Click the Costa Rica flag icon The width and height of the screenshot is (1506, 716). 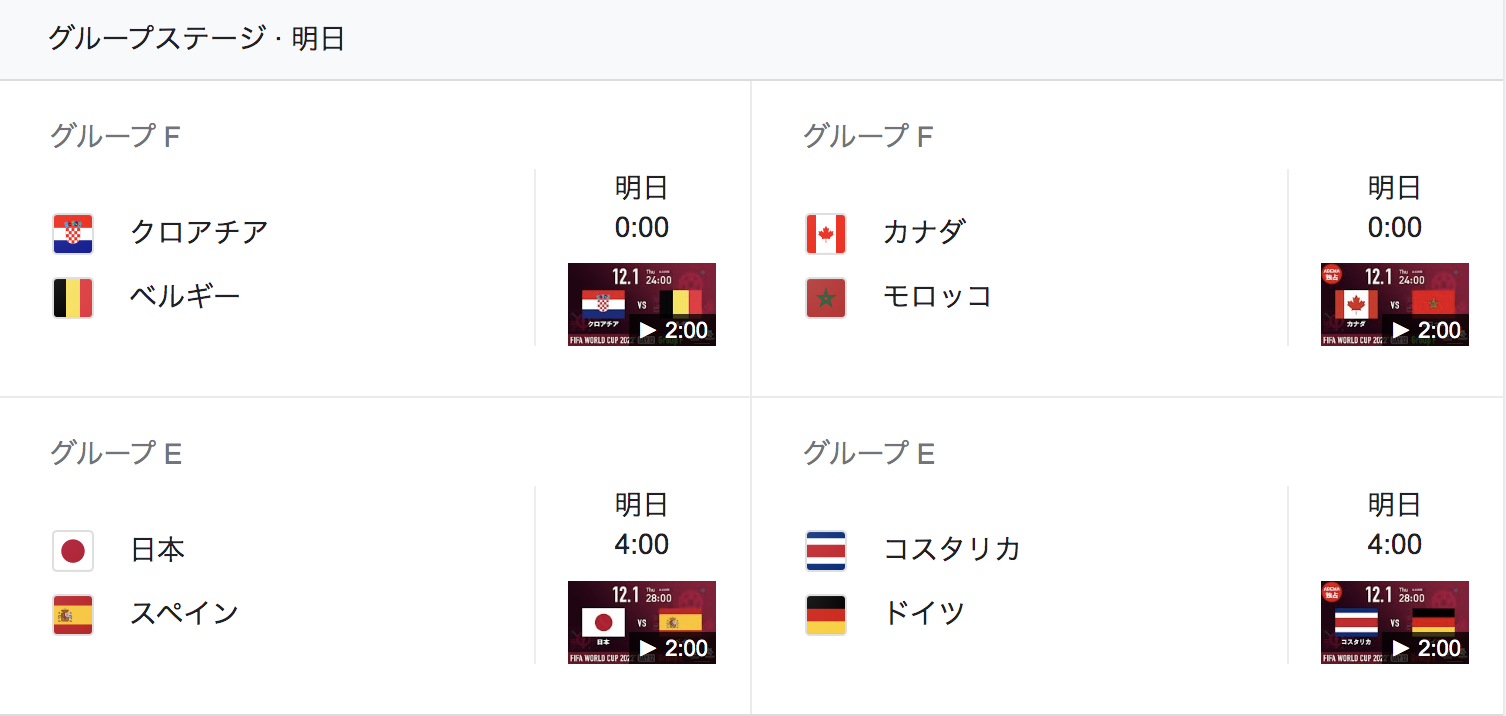[x=826, y=551]
